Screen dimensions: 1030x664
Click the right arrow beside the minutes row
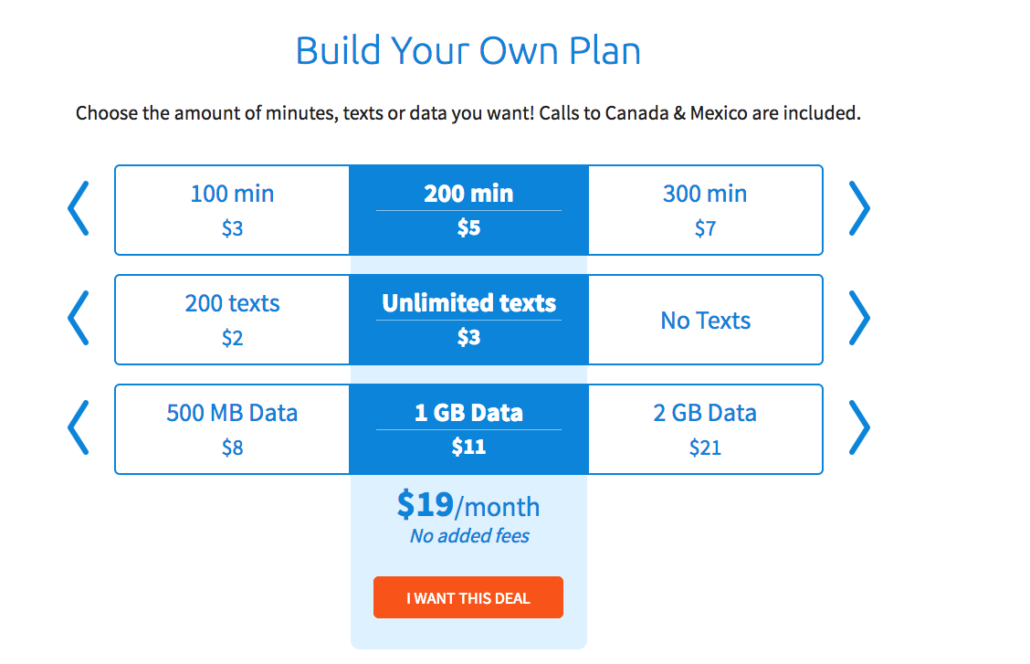tap(858, 209)
